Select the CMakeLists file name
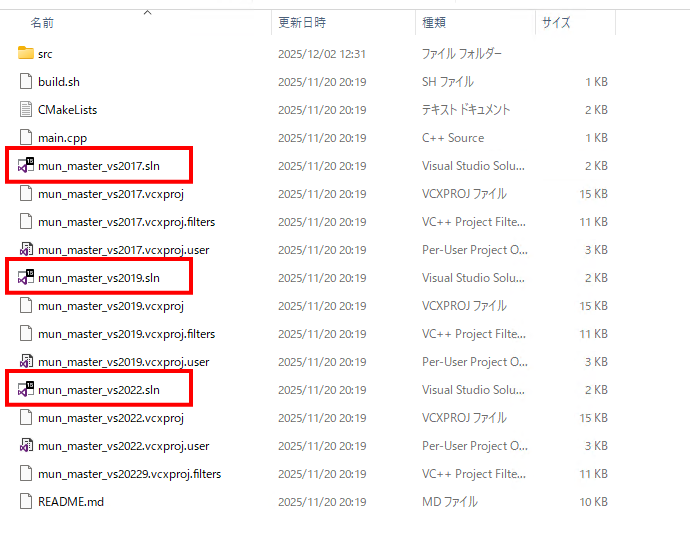The width and height of the screenshot is (690, 537). point(67,110)
